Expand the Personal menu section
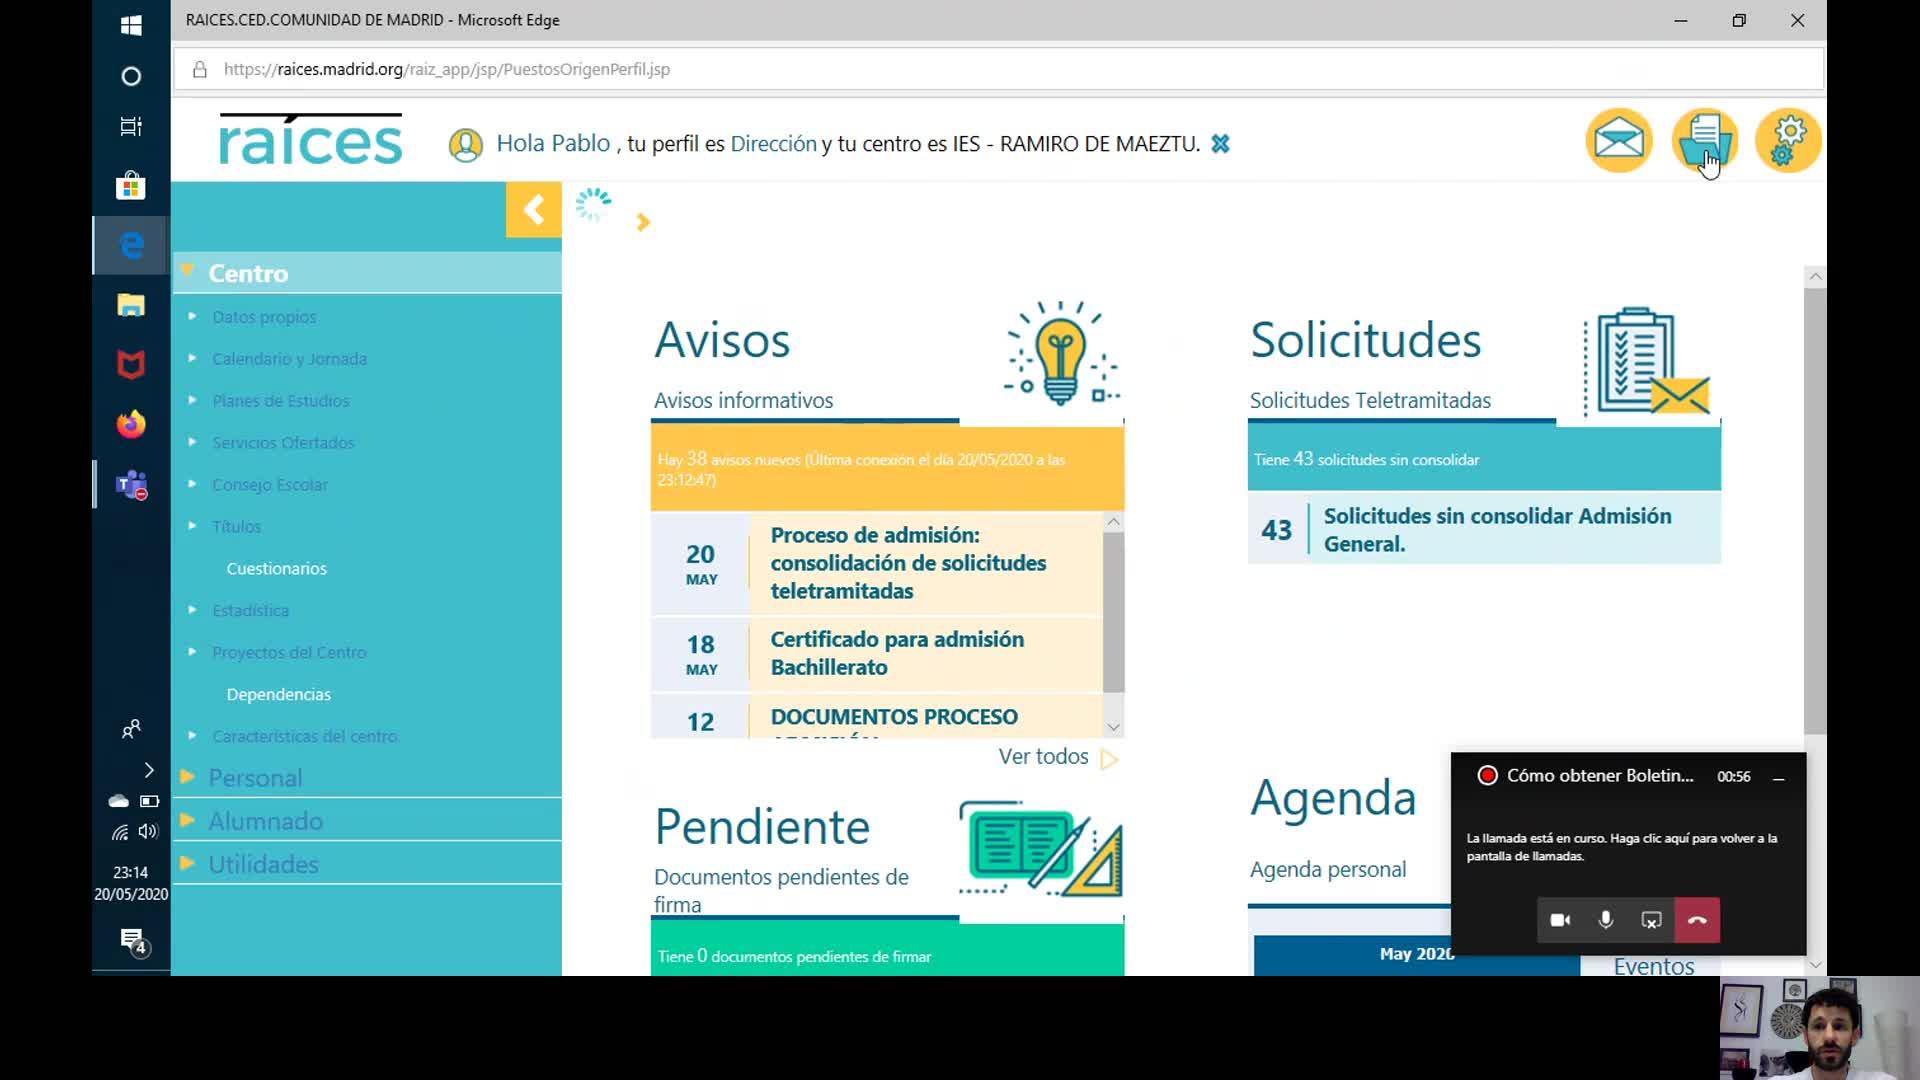The width and height of the screenshot is (1920, 1080). click(x=255, y=778)
